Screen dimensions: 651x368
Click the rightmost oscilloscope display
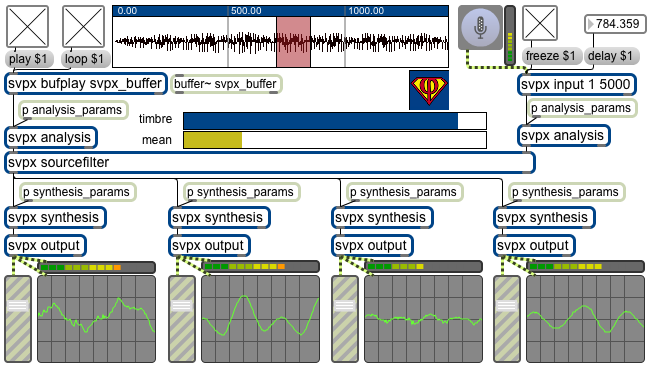tap(585, 319)
